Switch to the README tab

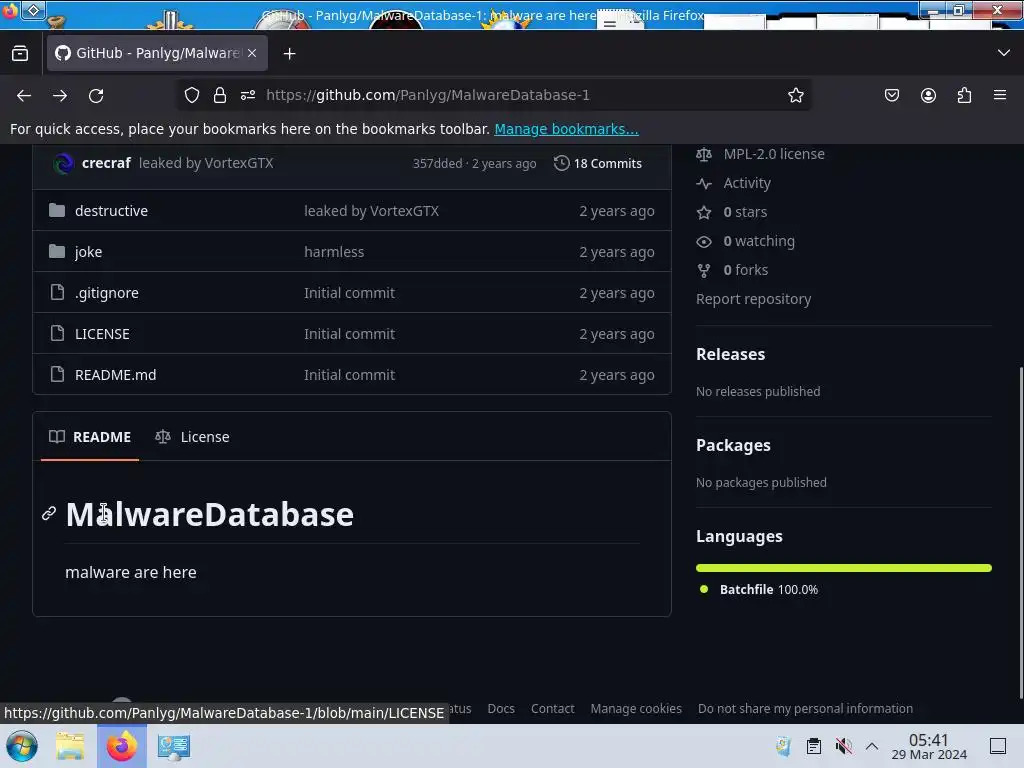click(90, 437)
